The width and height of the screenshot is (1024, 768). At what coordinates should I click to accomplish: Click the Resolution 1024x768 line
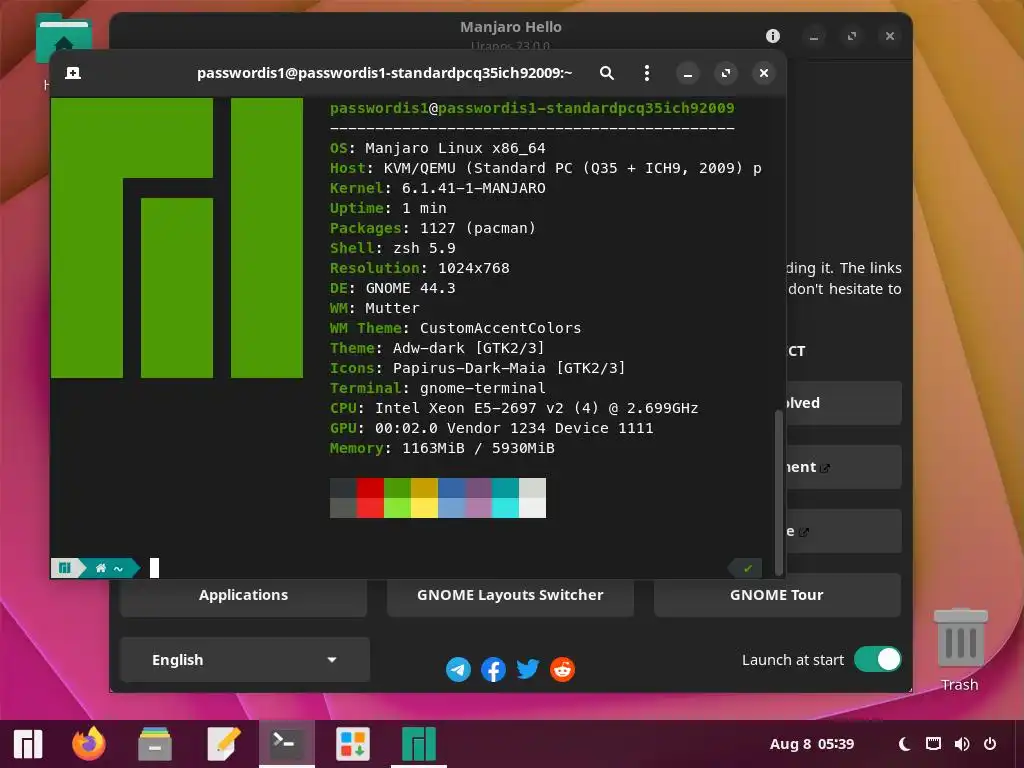pyautogui.click(x=419, y=268)
